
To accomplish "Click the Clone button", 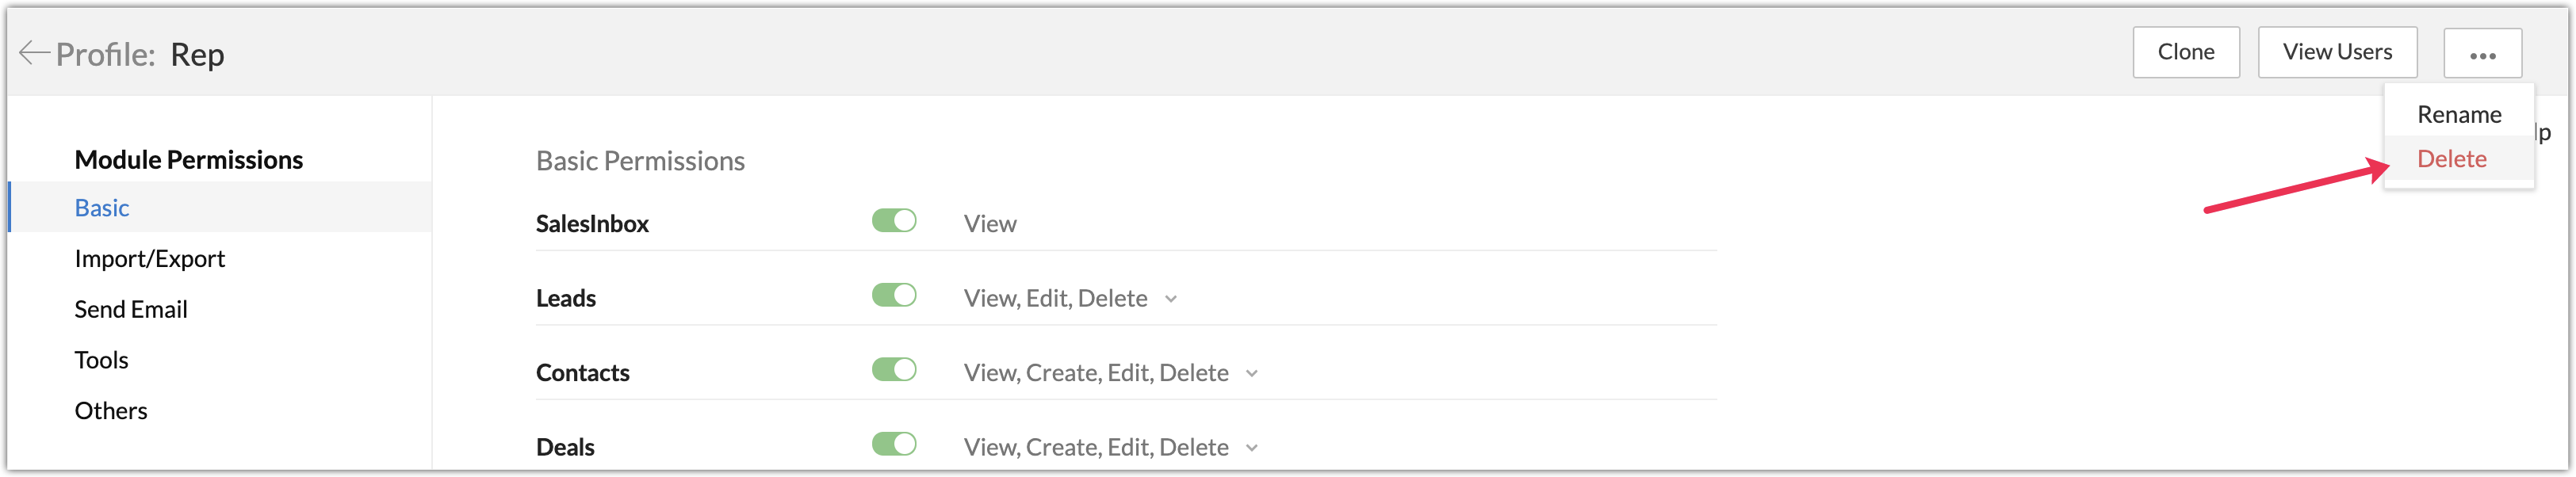I will (x=2185, y=52).
